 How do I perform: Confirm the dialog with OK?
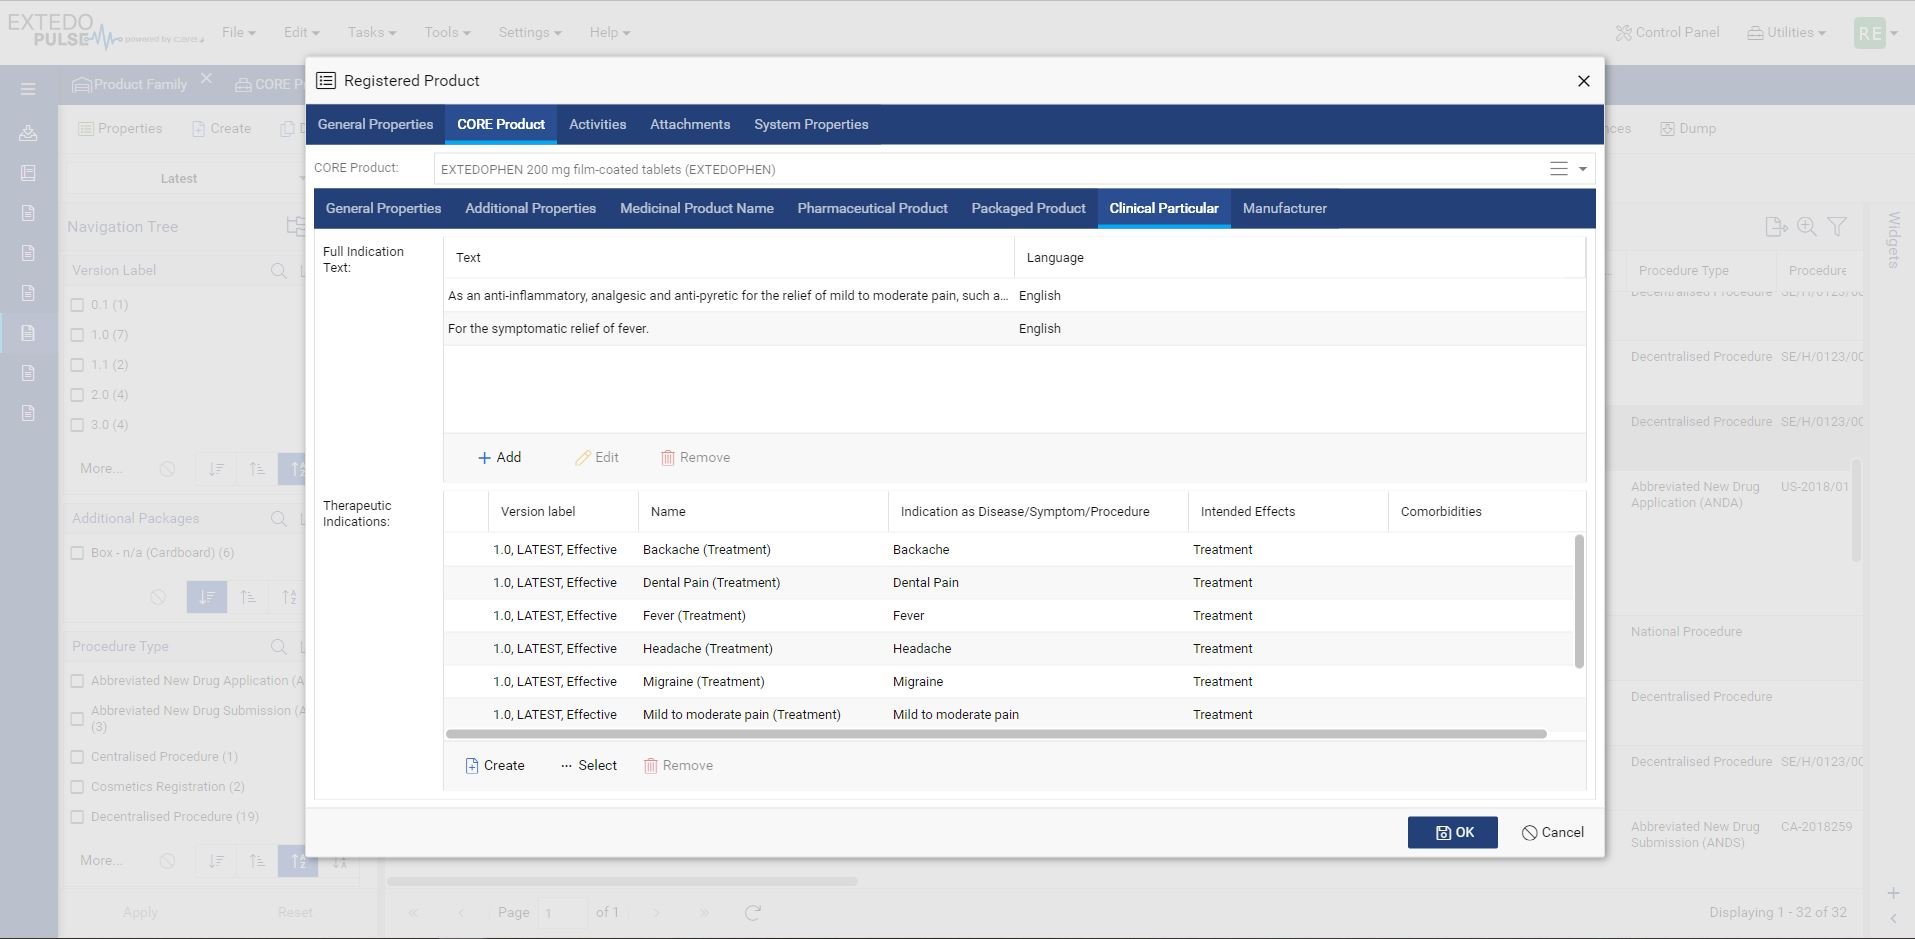(x=1453, y=832)
